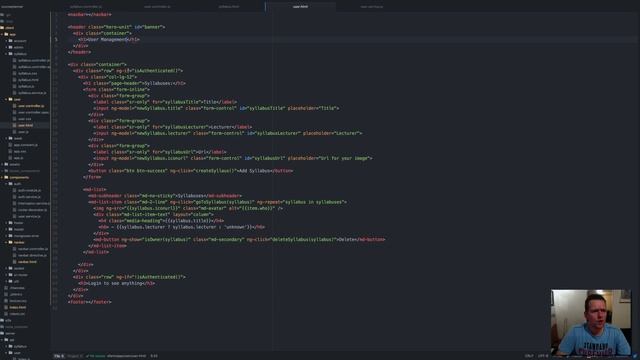The width and height of the screenshot is (640, 360).
Task: Collapse the app folder in the tree
Action: tap(2, 34)
